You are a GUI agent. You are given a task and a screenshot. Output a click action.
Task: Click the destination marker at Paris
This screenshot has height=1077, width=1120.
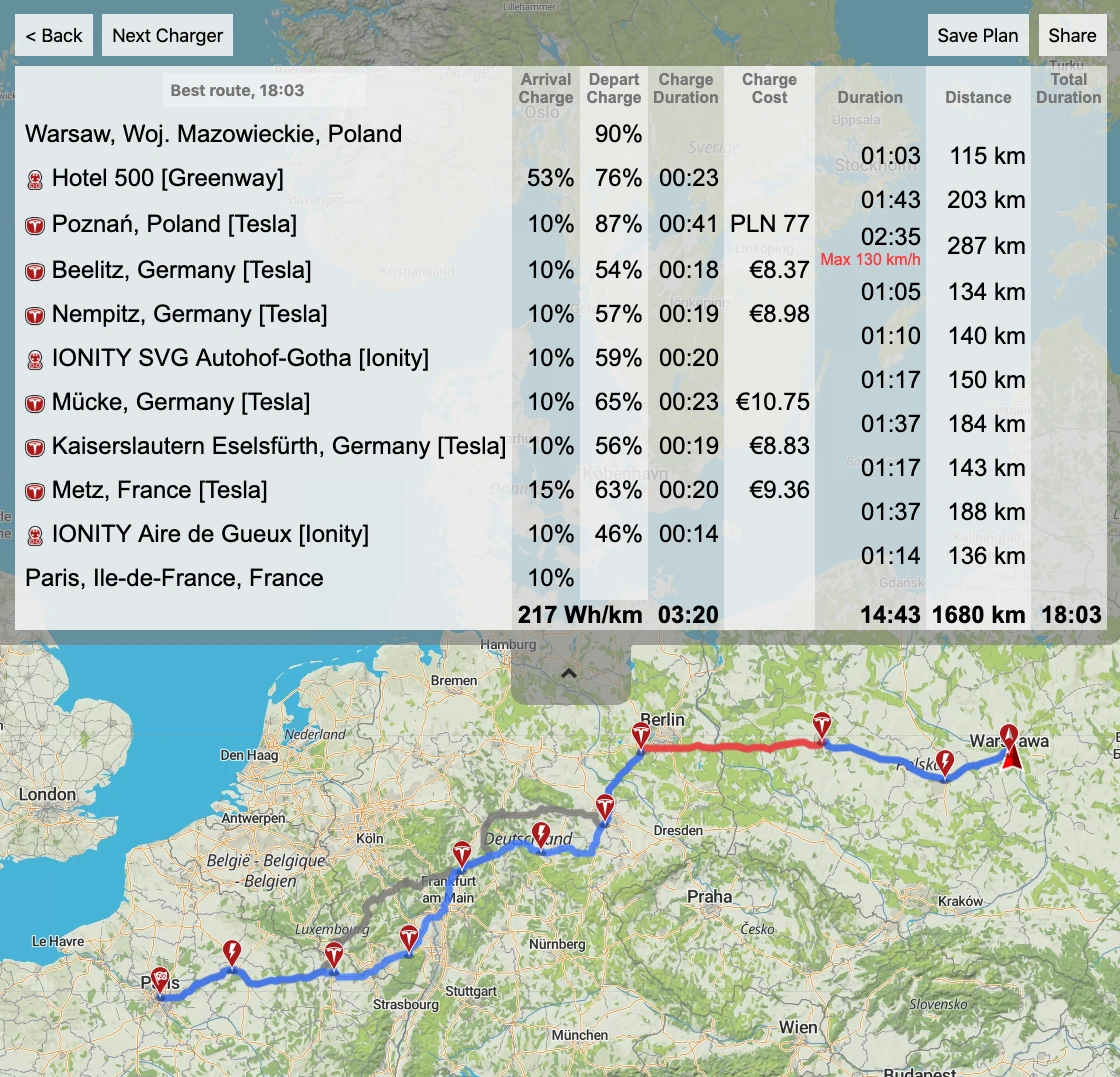coord(161,980)
